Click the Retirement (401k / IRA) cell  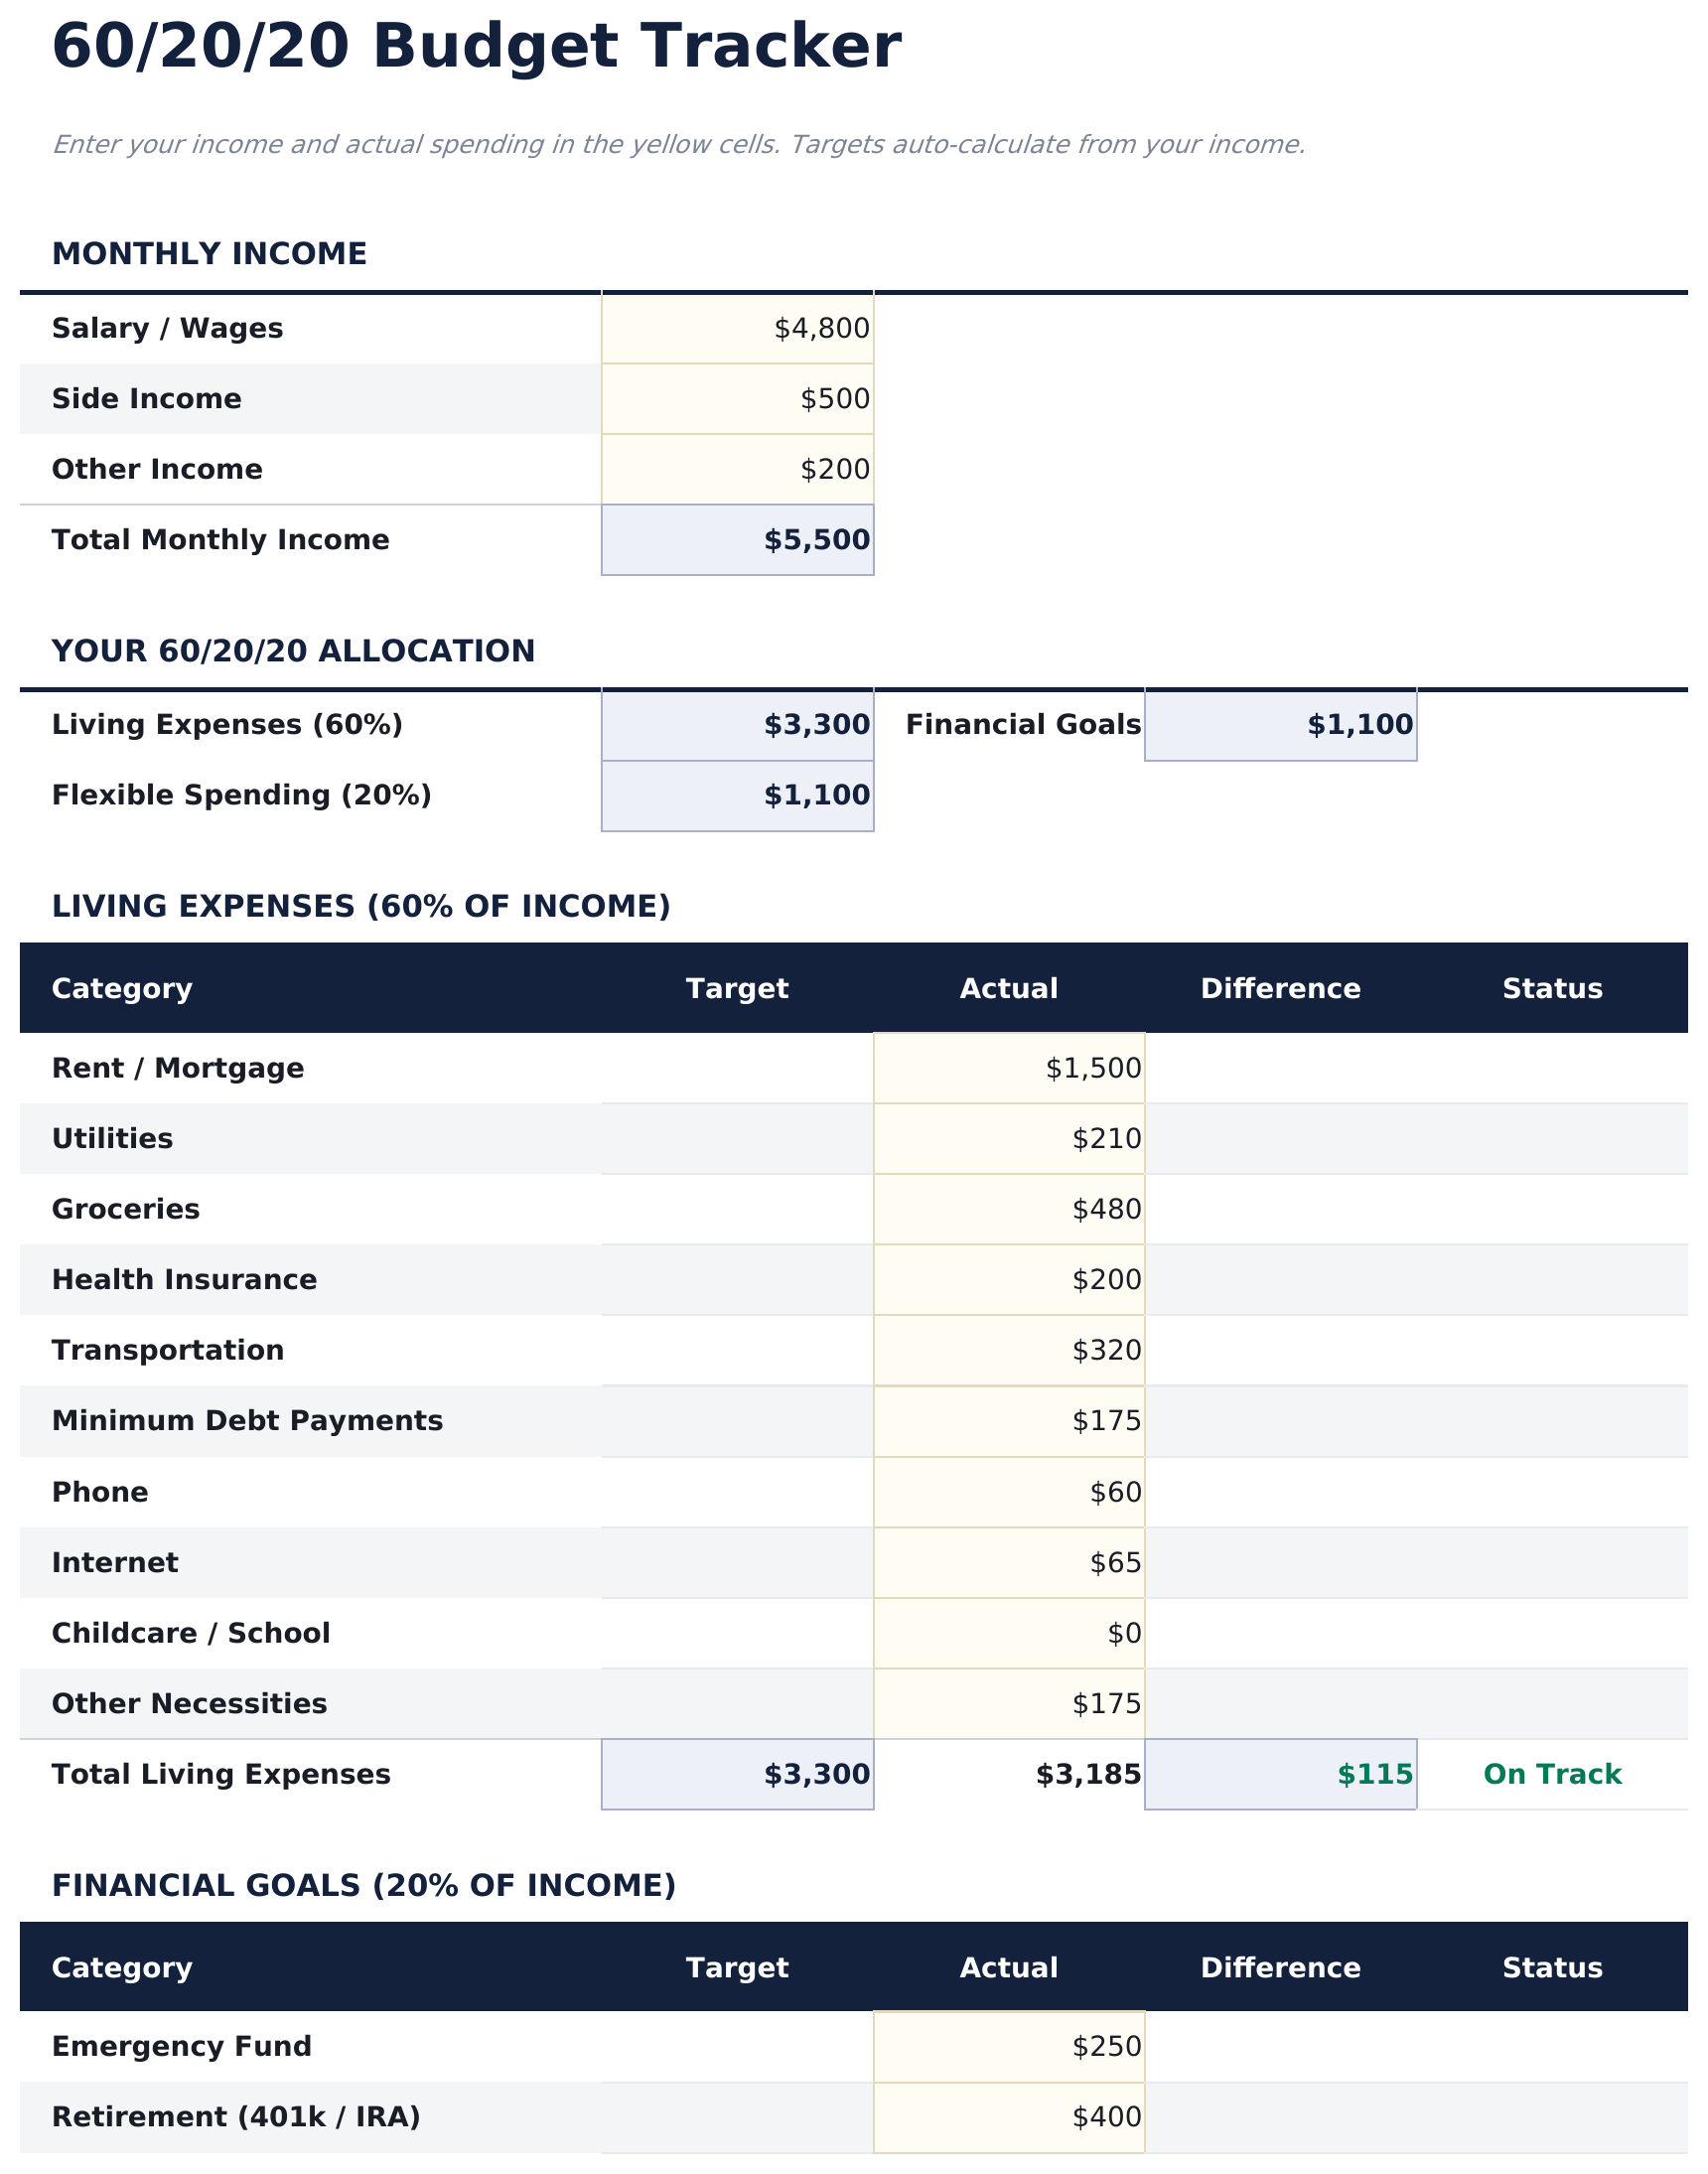coord(1008,2117)
